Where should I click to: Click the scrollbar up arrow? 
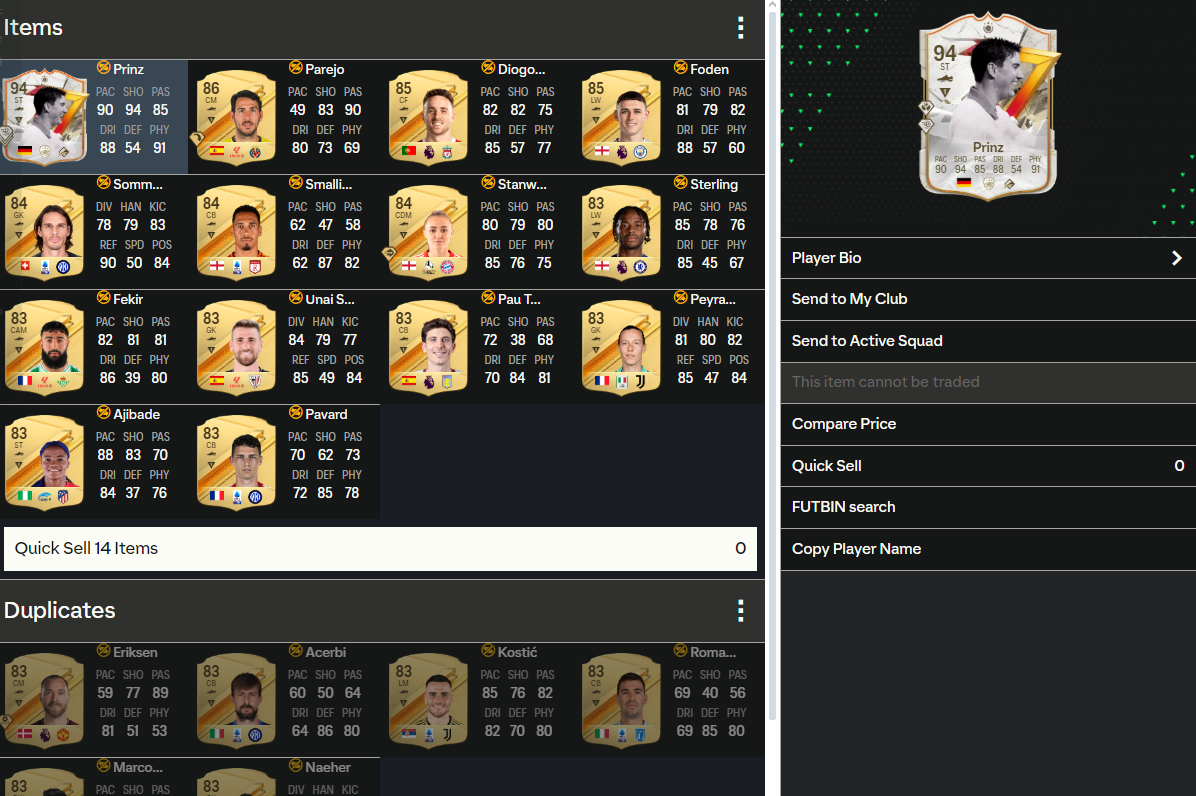pyautogui.click(x=772, y=5)
